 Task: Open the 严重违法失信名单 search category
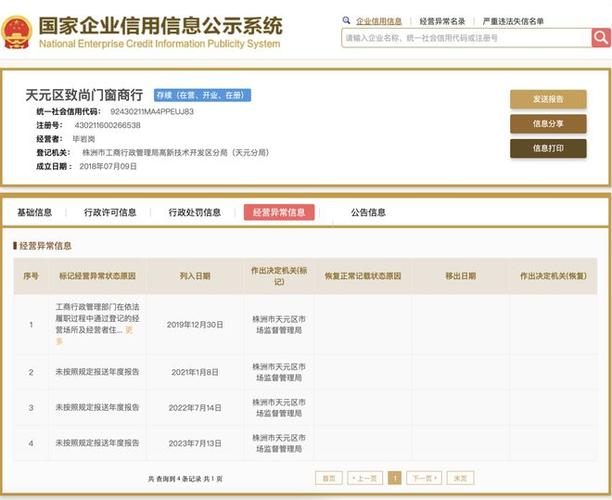513,21
